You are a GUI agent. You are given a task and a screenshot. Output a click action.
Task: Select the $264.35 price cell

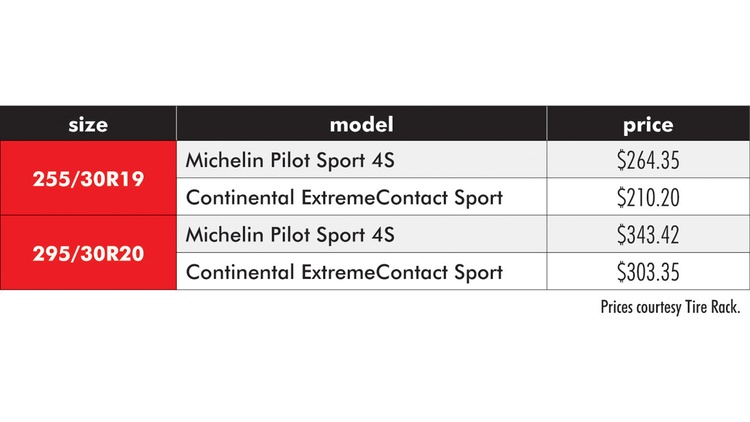pos(647,160)
